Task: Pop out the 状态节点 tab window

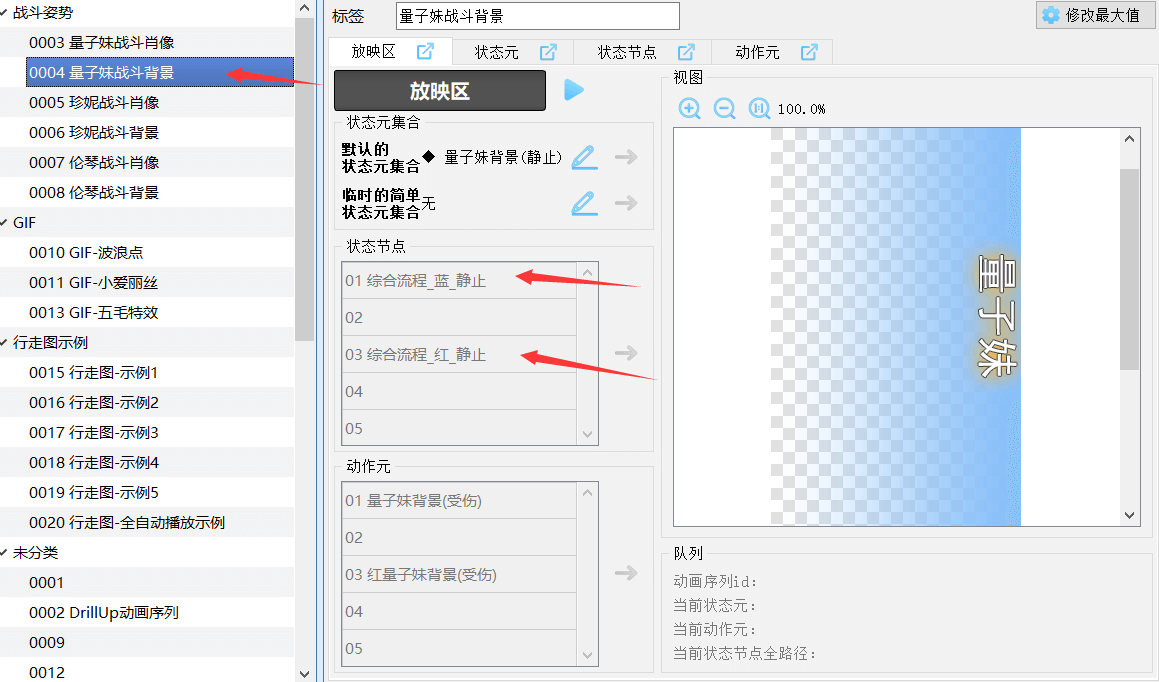Action: click(686, 52)
